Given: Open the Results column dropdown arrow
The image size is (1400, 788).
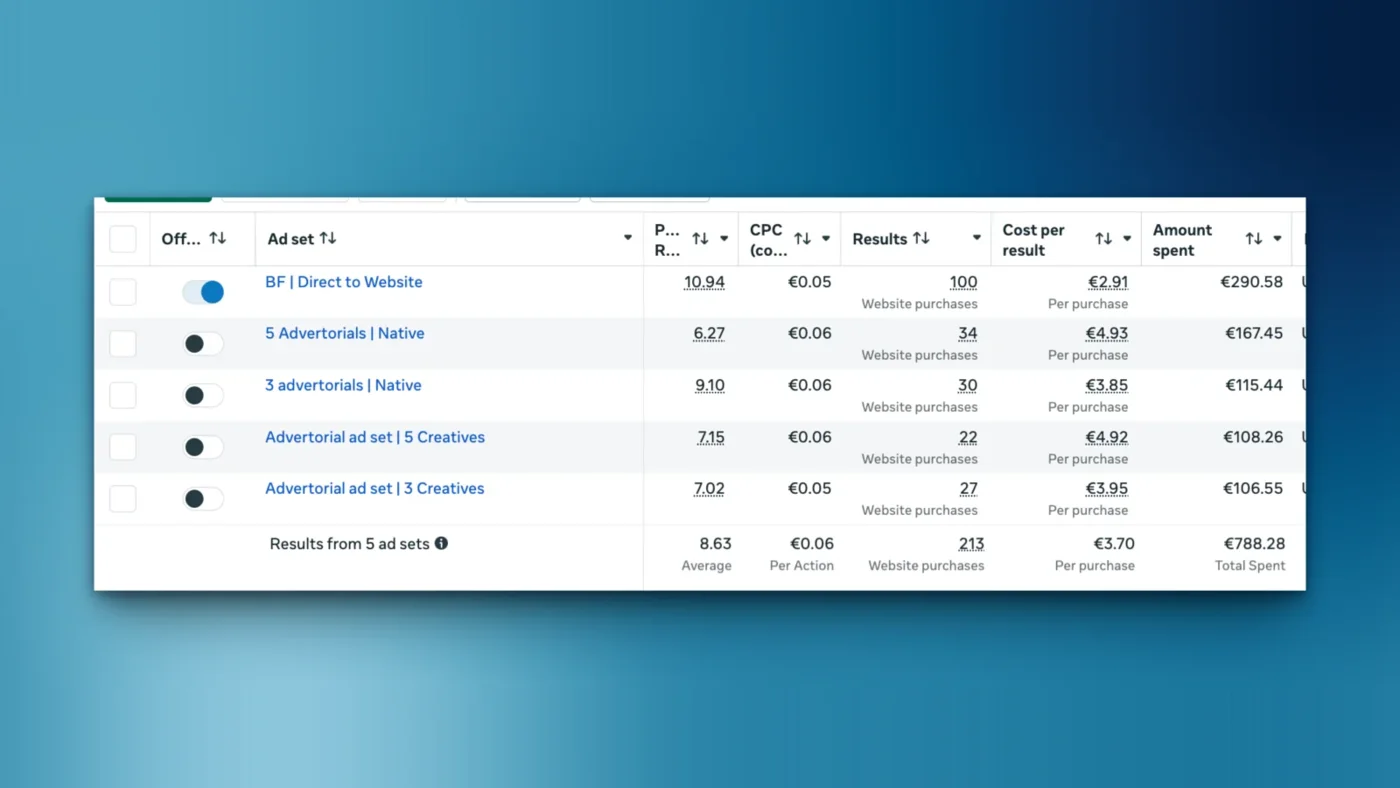Looking at the screenshot, I should point(977,238).
